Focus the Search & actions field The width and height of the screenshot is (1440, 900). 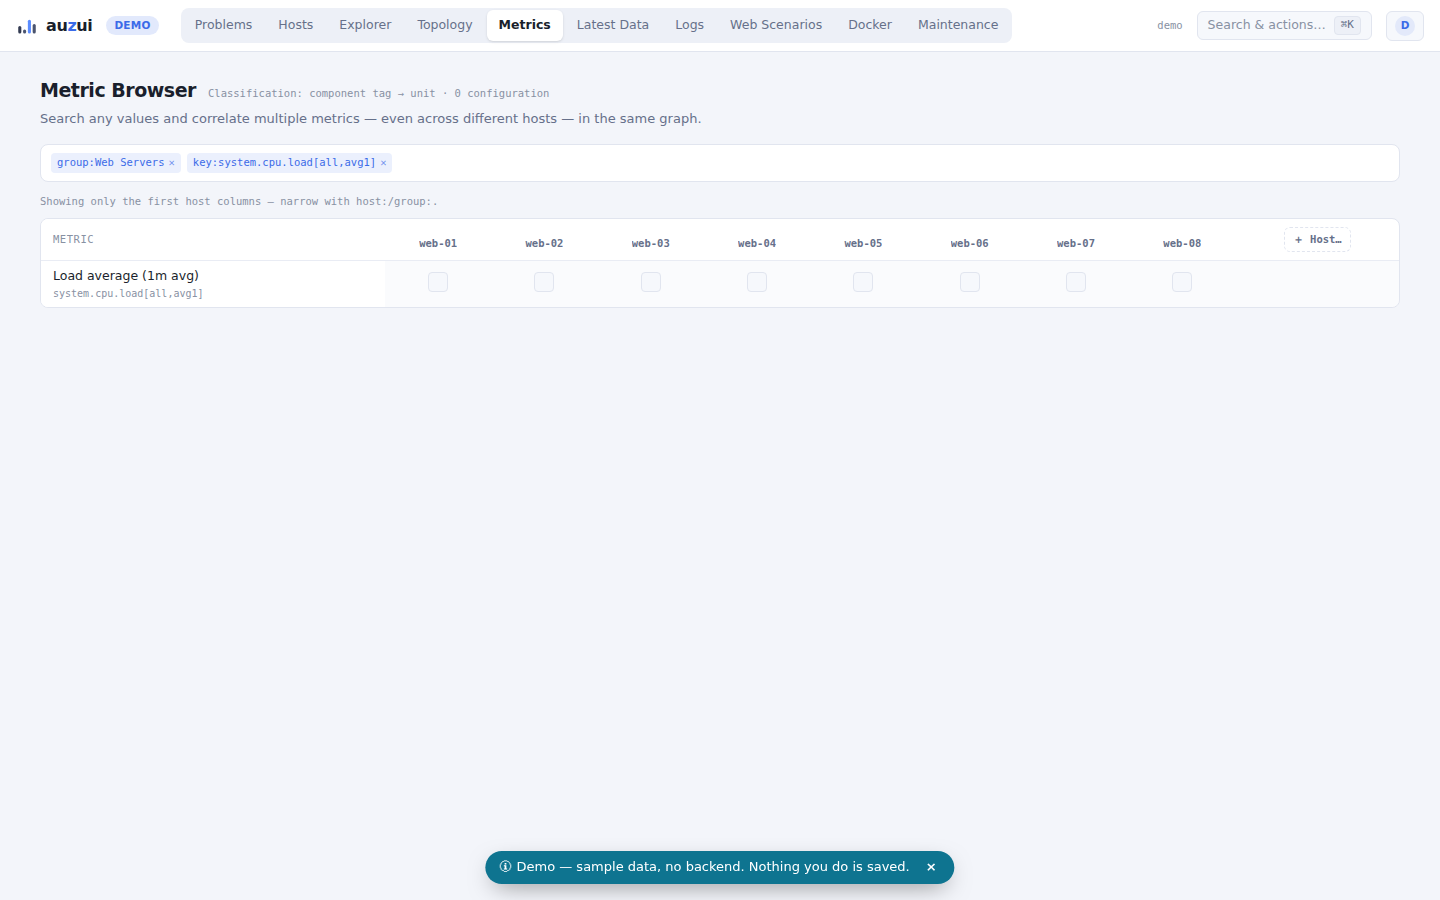(x=1284, y=25)
